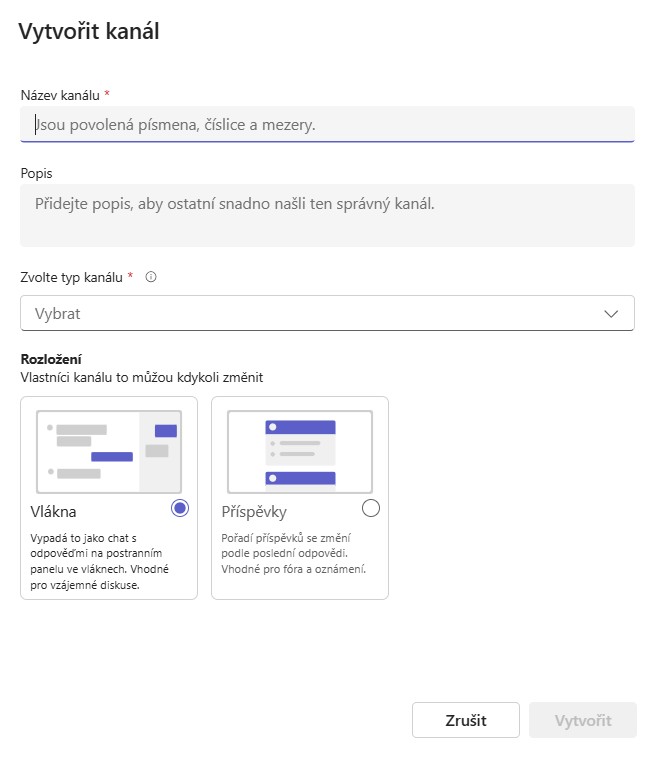Click the Vlákna layout description text
This screenshot has width=656, height=765.
96,561
